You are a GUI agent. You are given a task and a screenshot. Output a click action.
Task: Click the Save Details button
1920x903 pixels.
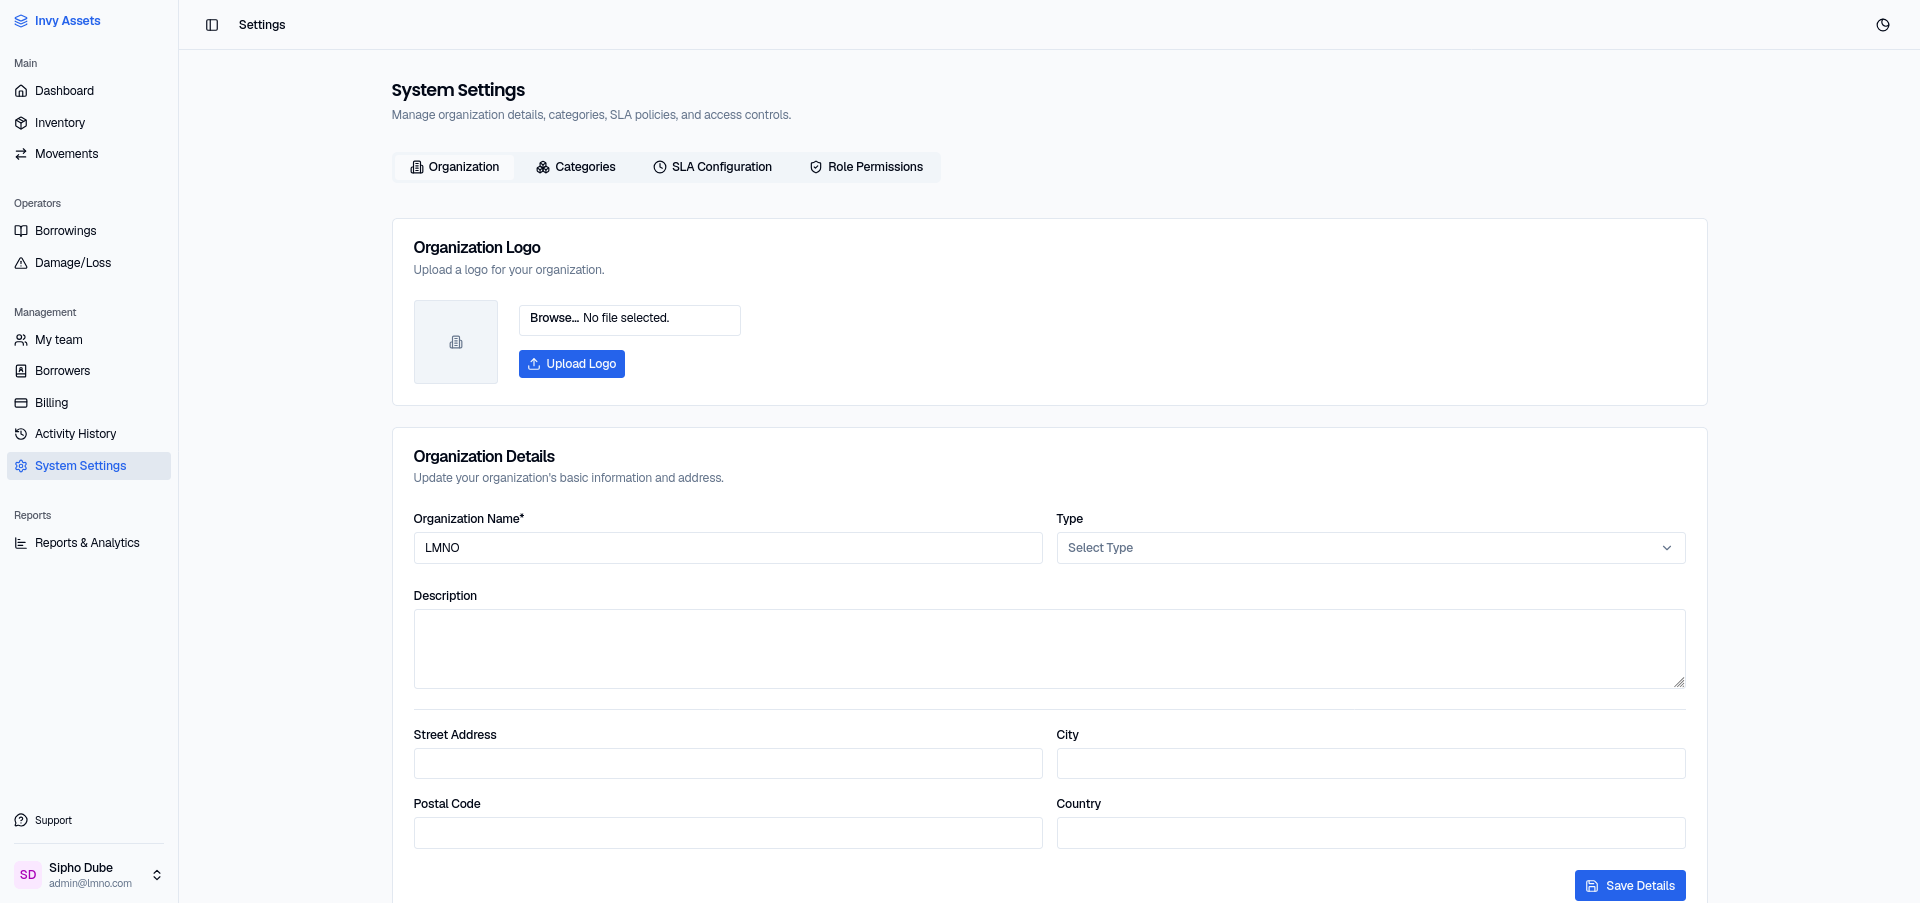(1630, 886)
